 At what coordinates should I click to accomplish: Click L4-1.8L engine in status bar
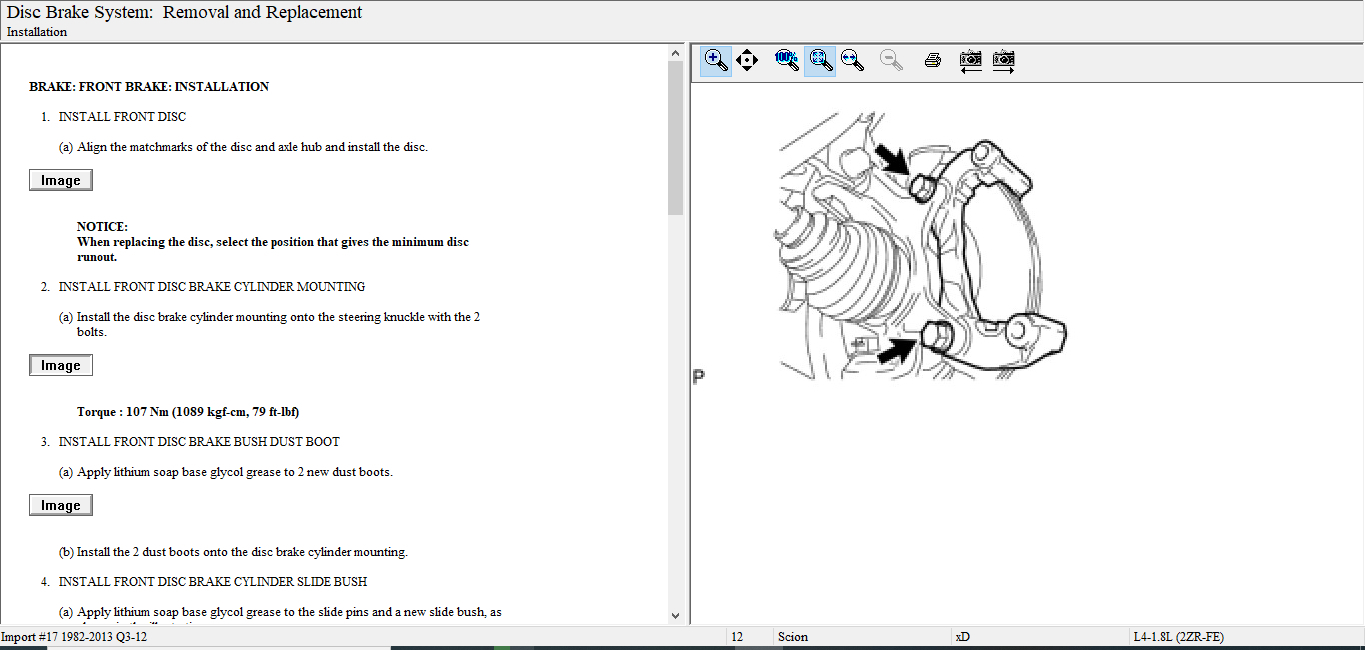point(1177,637)
